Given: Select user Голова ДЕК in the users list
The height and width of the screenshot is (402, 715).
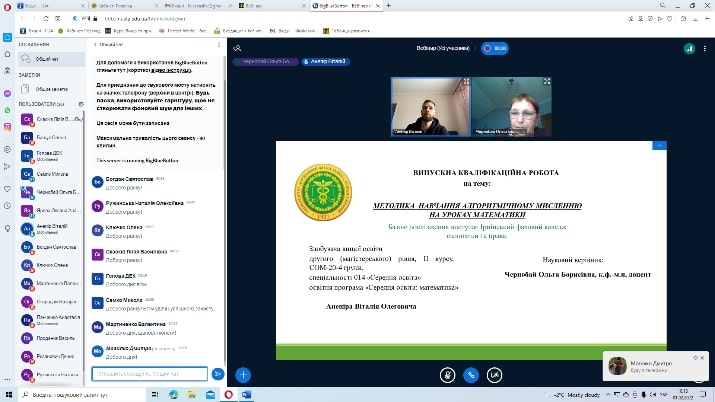Looking at the screenshot, I should pyautogui.click(x=52, y=155).
